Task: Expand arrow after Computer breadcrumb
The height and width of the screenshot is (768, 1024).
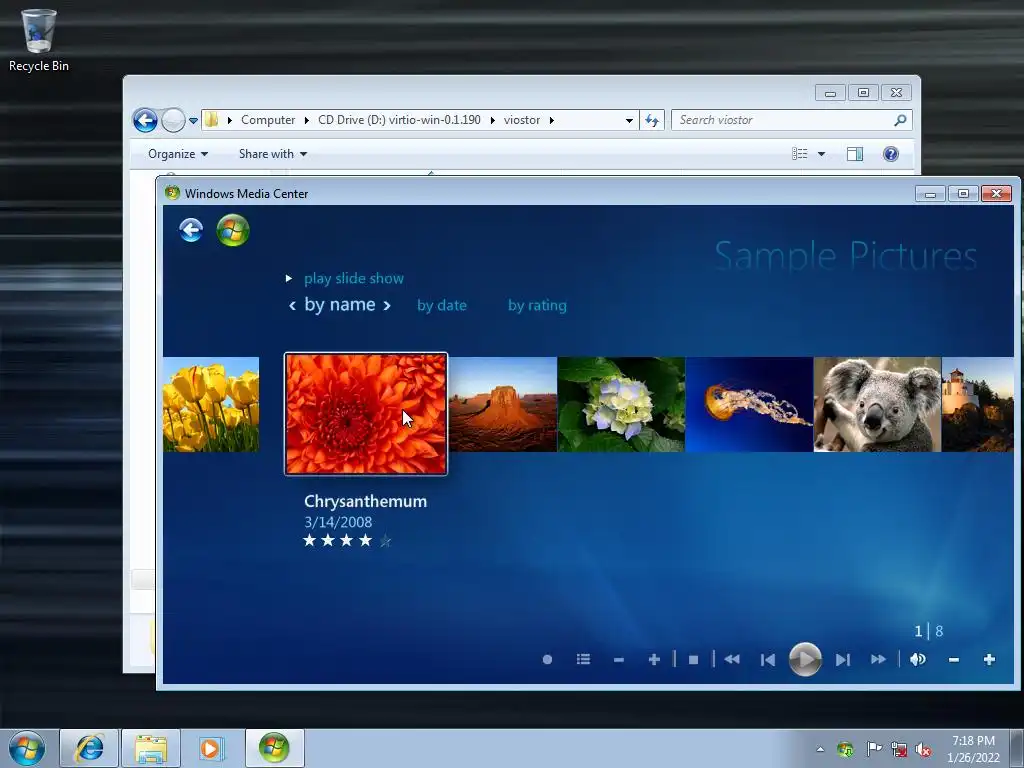Action: 306,120
